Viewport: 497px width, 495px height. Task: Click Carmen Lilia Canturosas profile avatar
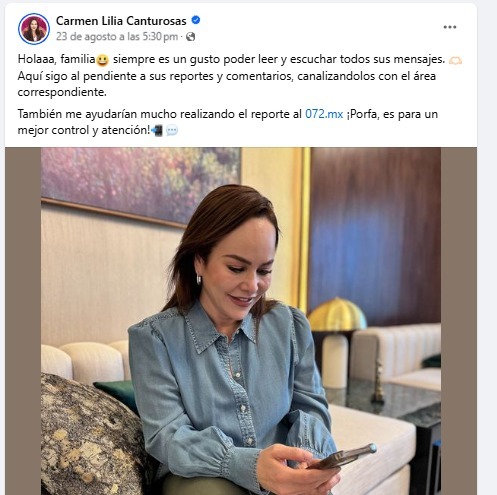(34, 29)
